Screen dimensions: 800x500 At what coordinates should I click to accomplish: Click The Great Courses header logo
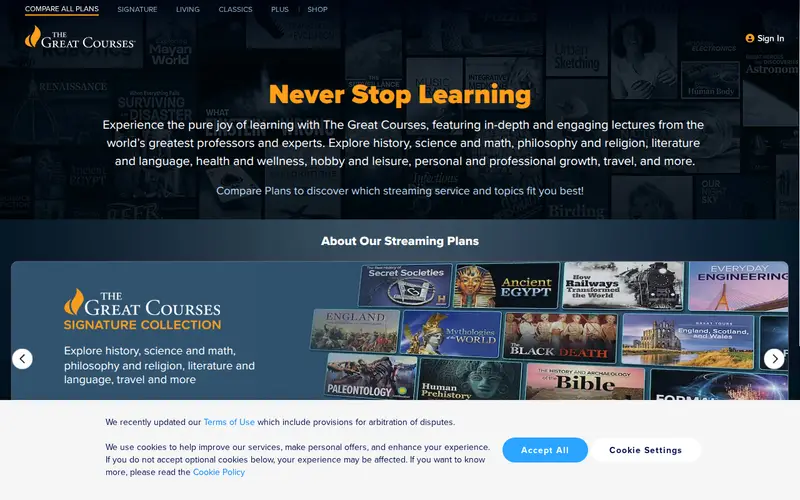click(80, 37)
